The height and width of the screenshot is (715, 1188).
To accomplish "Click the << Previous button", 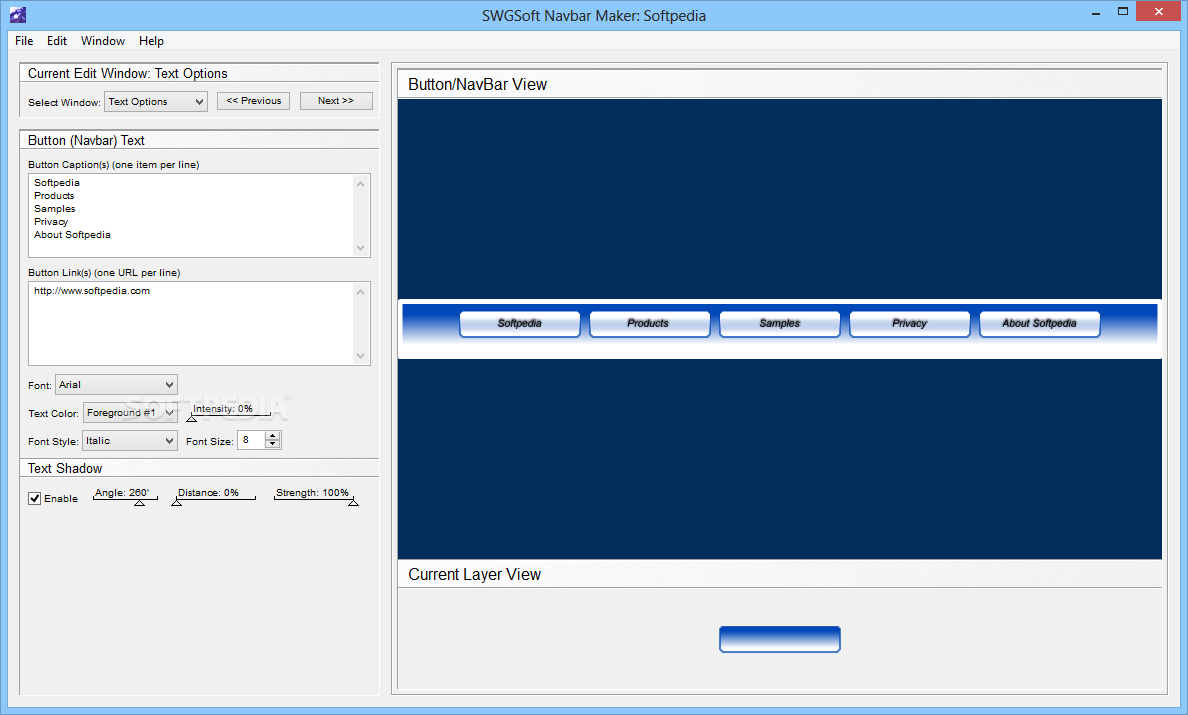I will 253,101.
